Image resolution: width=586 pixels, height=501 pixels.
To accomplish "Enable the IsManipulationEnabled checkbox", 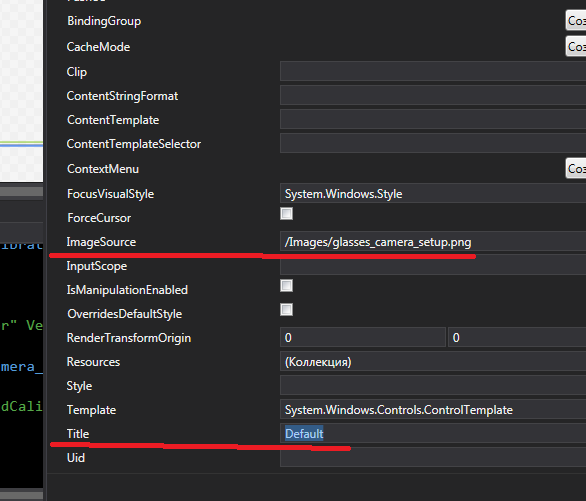I will [x=286, y=286].
